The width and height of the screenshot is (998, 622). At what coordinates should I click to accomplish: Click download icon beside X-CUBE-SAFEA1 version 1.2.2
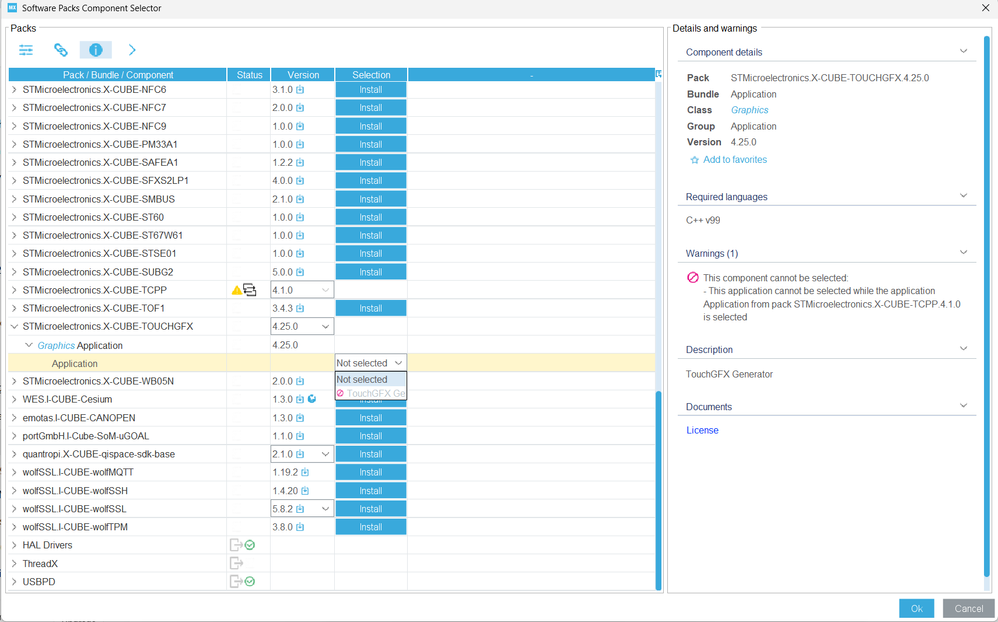[x=300, y=162]
